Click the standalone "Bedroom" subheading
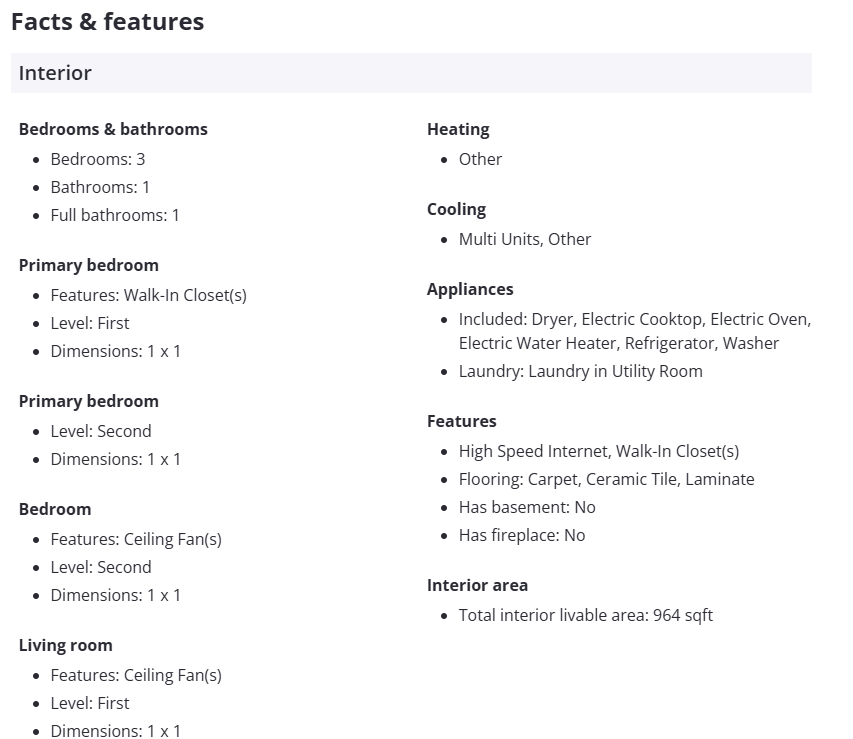This screenshot has height=739, width=853. pos(55,509)
